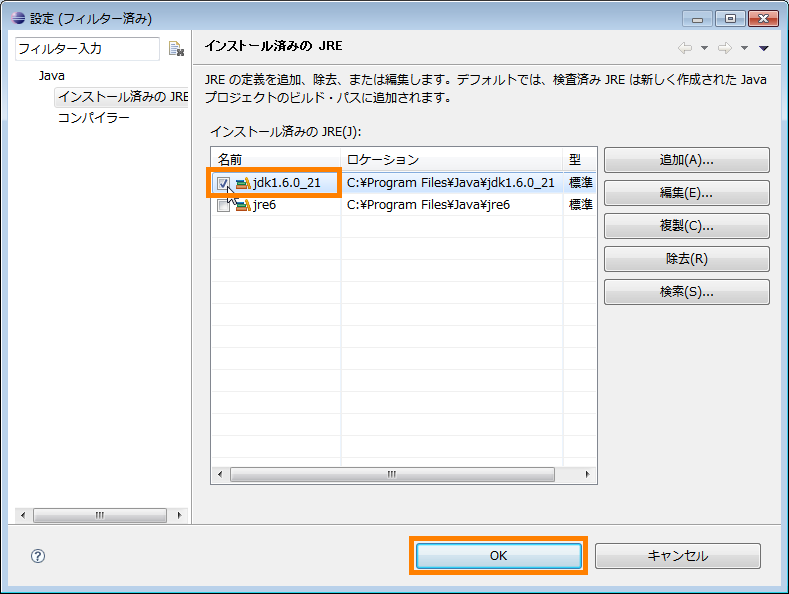Uncheck the jdk1.6.0_21 checkbox
Image resolution: width=789 pixels, height=594 pixels.
point(223,184)
